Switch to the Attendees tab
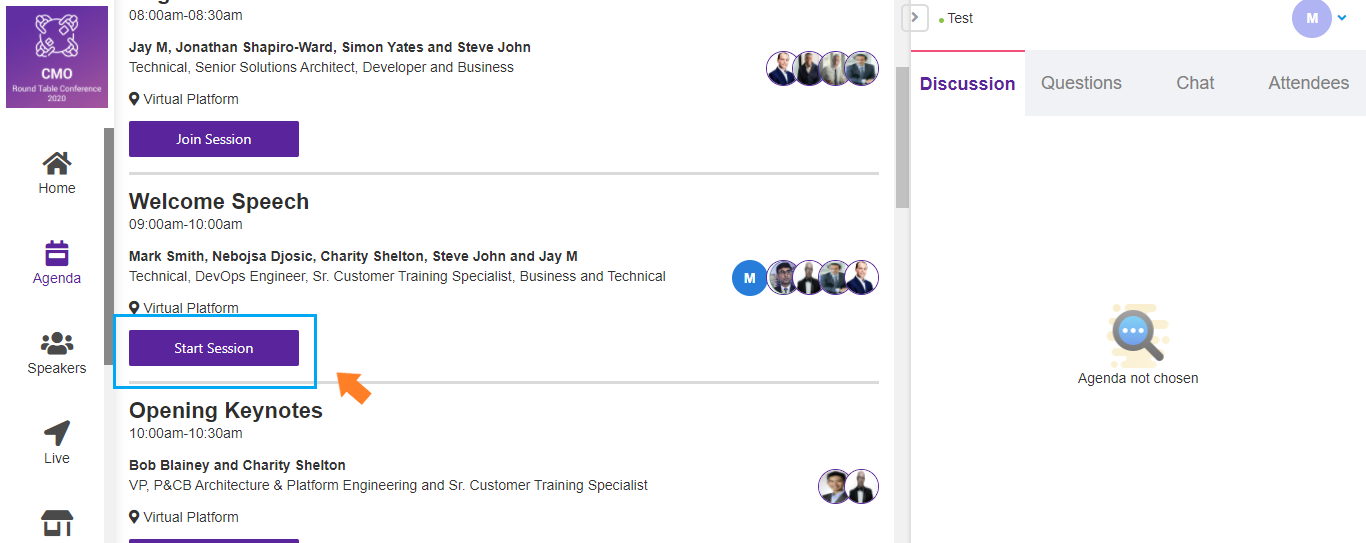Screen dimensions: 1366x543 (1308, 83)
